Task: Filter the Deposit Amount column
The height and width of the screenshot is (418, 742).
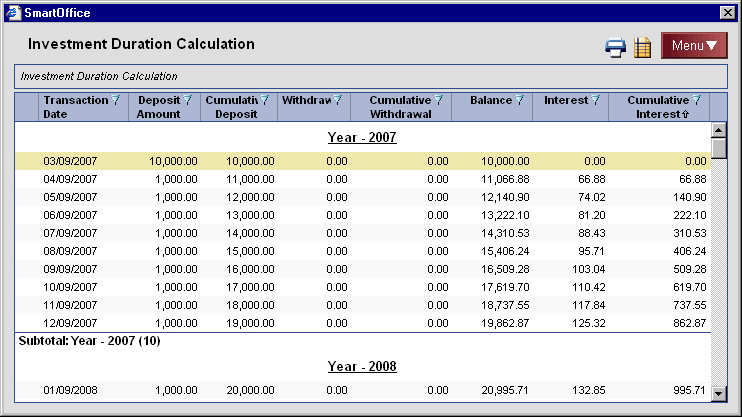Action: [x=187, y=100]
